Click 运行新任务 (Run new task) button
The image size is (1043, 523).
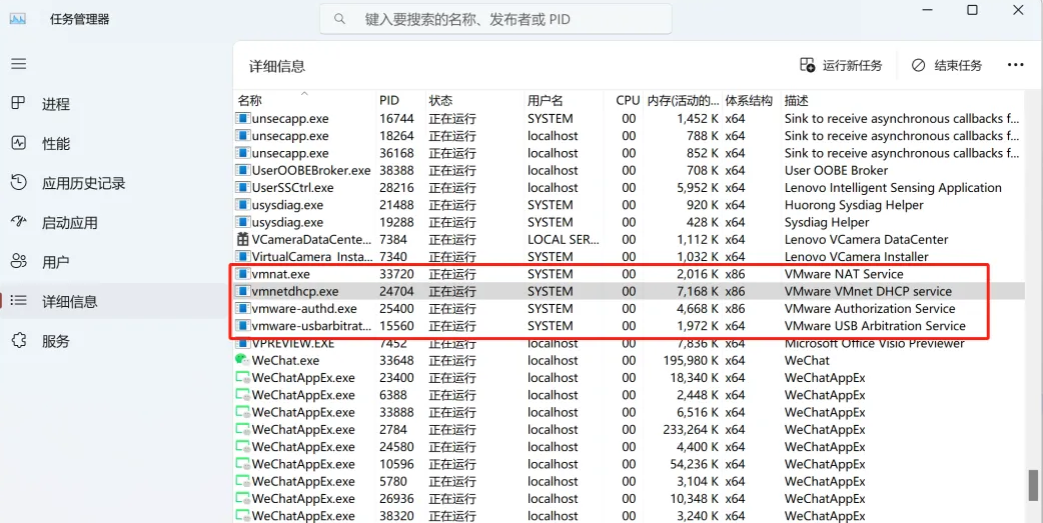tap(841, 66)
